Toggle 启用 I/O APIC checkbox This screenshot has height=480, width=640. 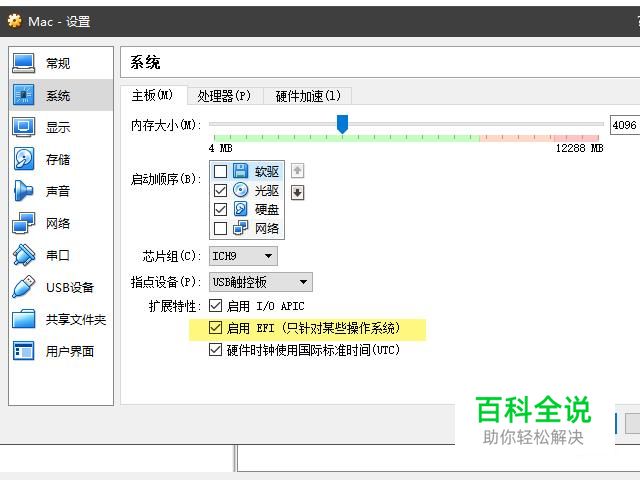click(x=216, y=305)
